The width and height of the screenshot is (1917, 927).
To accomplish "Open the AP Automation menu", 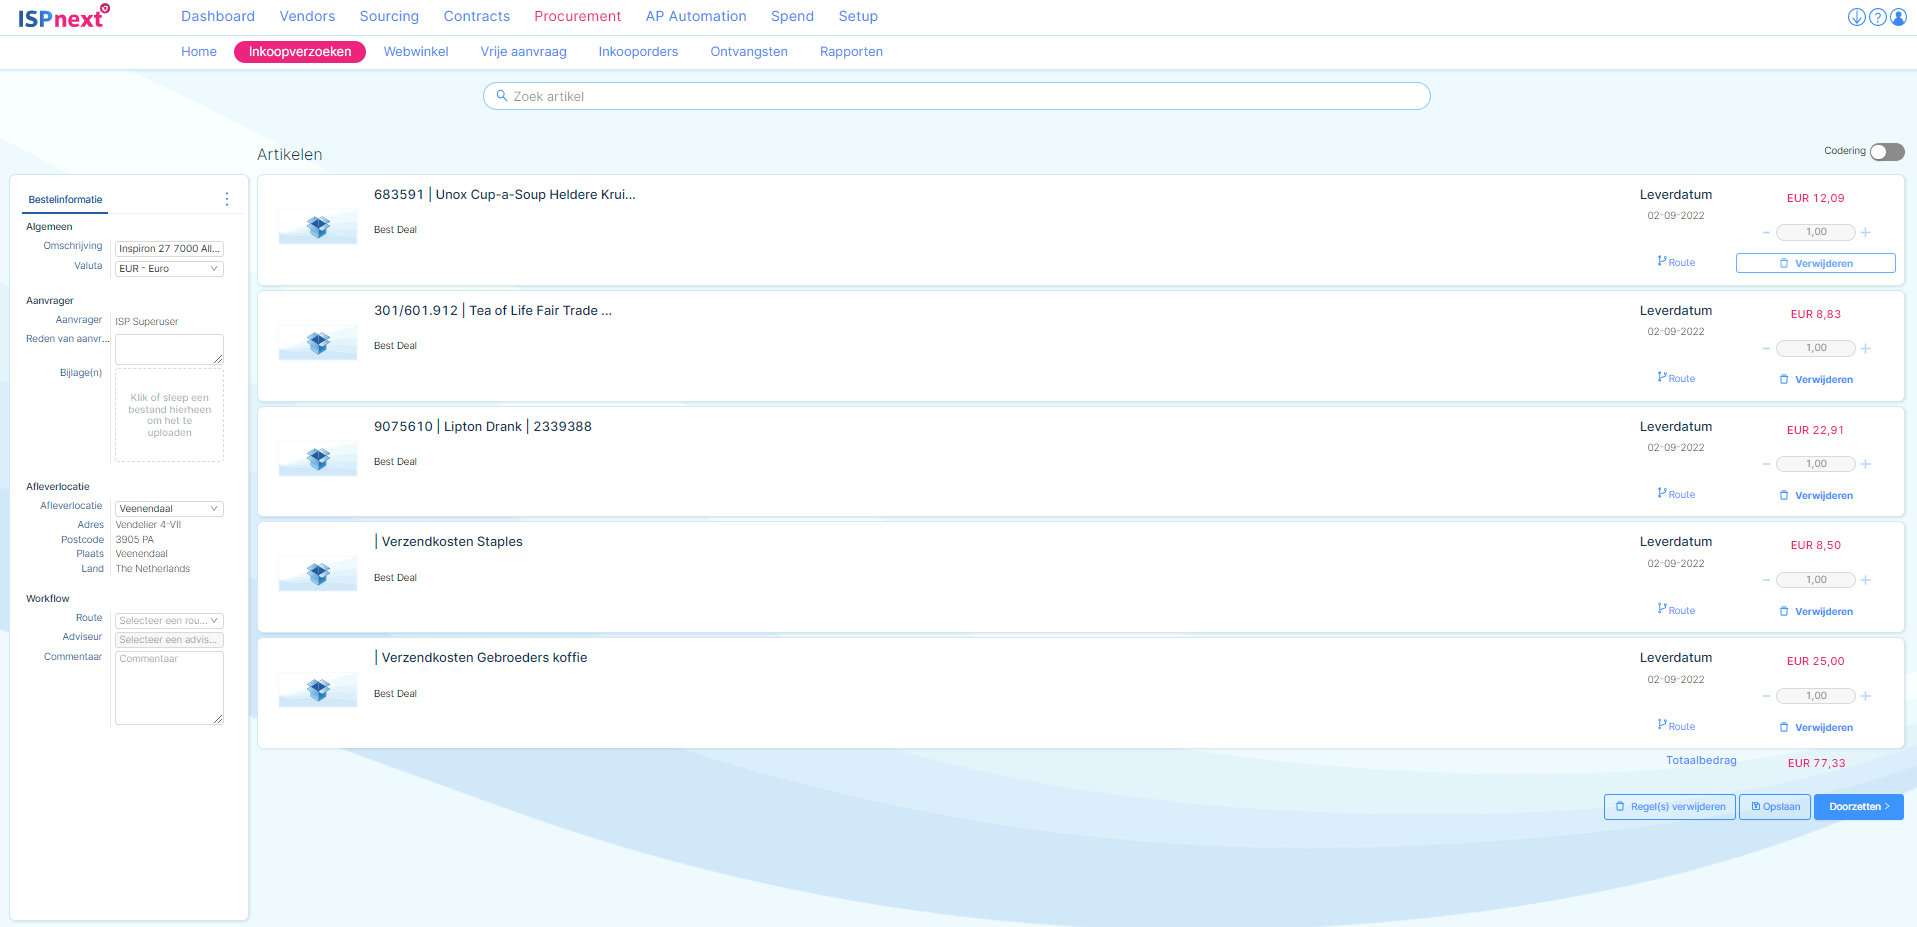I will tap(696, 16).
